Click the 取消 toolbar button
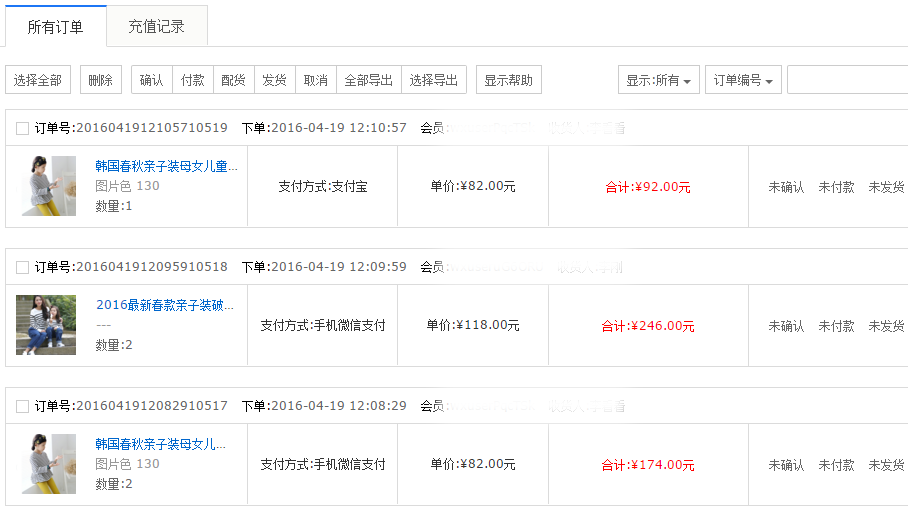Image resolution: width=908 pixels, height=512 pixels. click(x=315, y=80)
